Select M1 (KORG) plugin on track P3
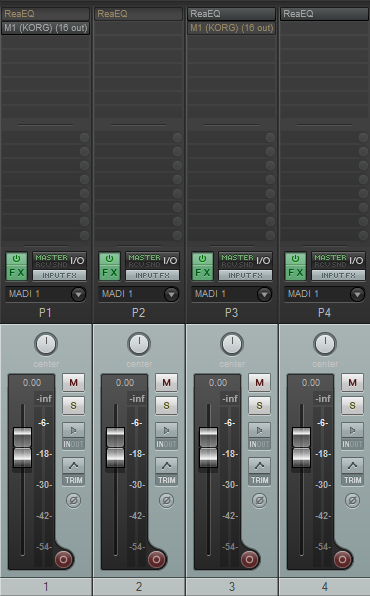 (232, 28)
